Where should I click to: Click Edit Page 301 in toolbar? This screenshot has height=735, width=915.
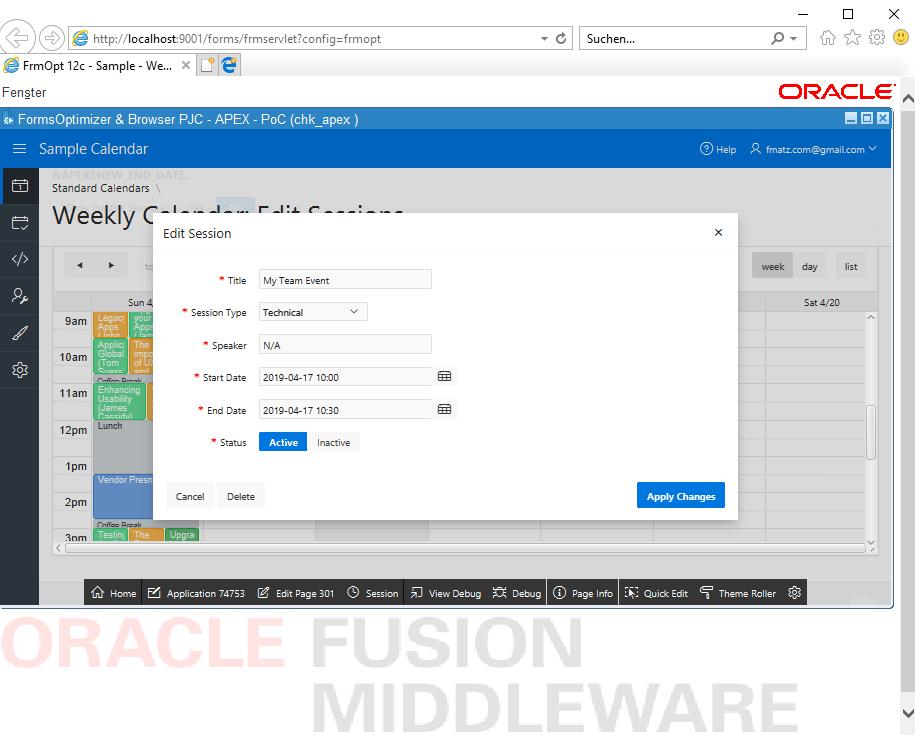296,593
